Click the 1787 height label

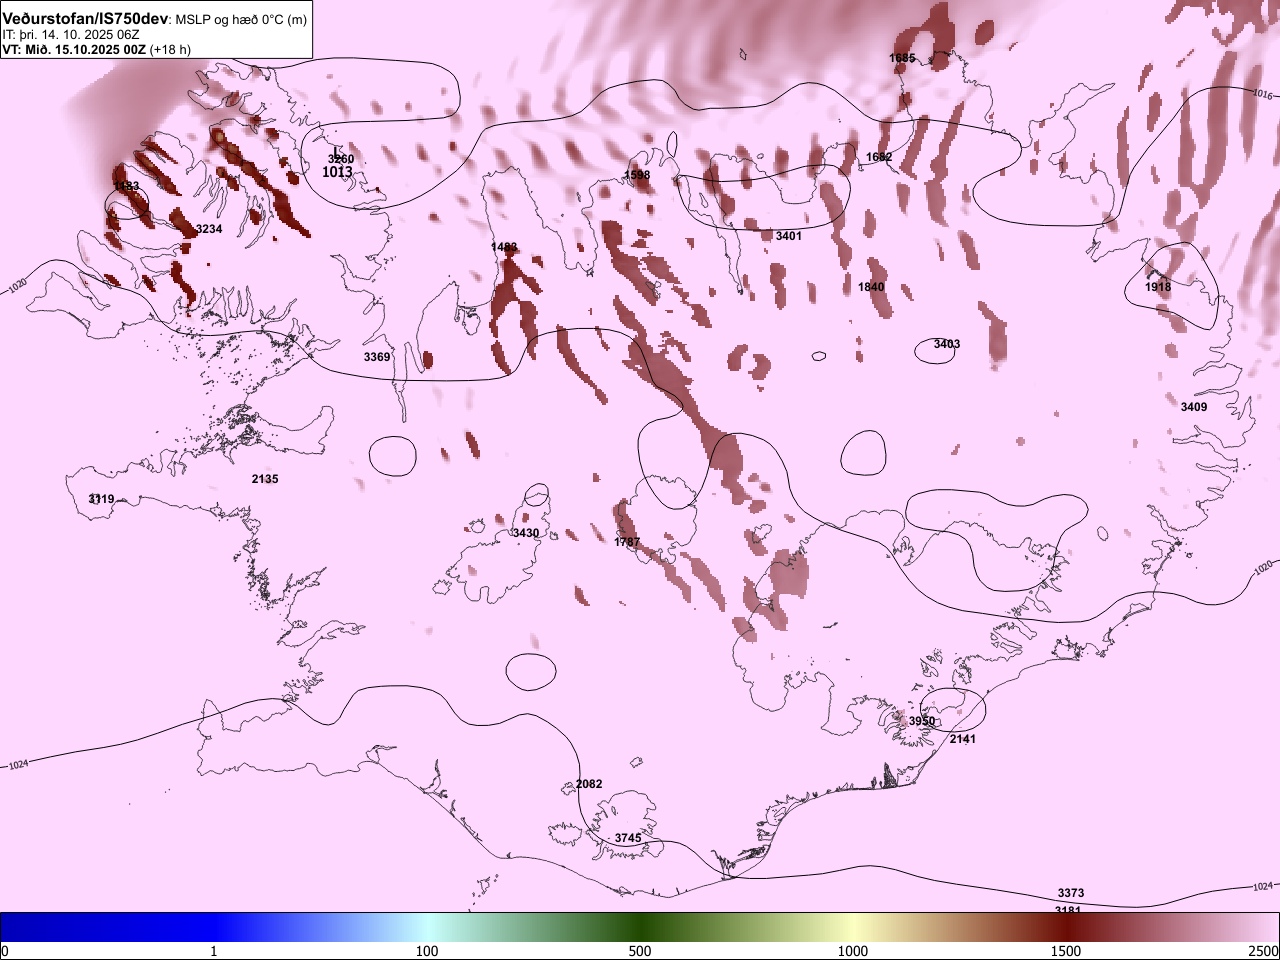(x=627, y=542)
